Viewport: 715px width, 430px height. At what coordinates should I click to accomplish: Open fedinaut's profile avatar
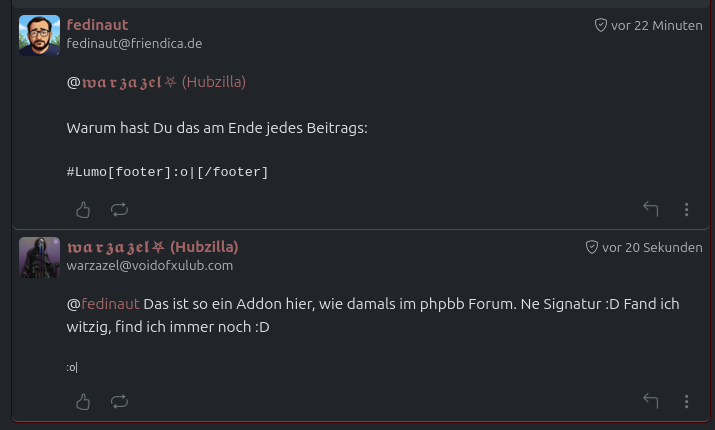39,35
